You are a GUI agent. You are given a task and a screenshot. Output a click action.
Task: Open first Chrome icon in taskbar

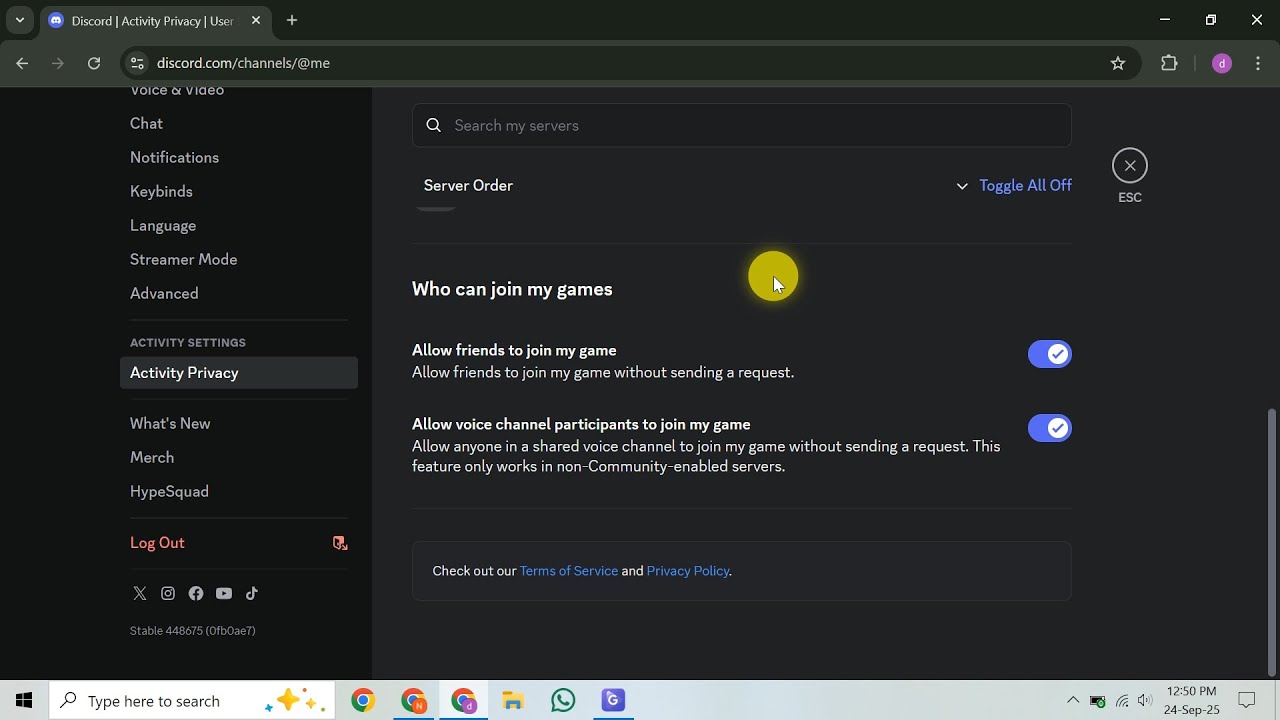[363, 701]
